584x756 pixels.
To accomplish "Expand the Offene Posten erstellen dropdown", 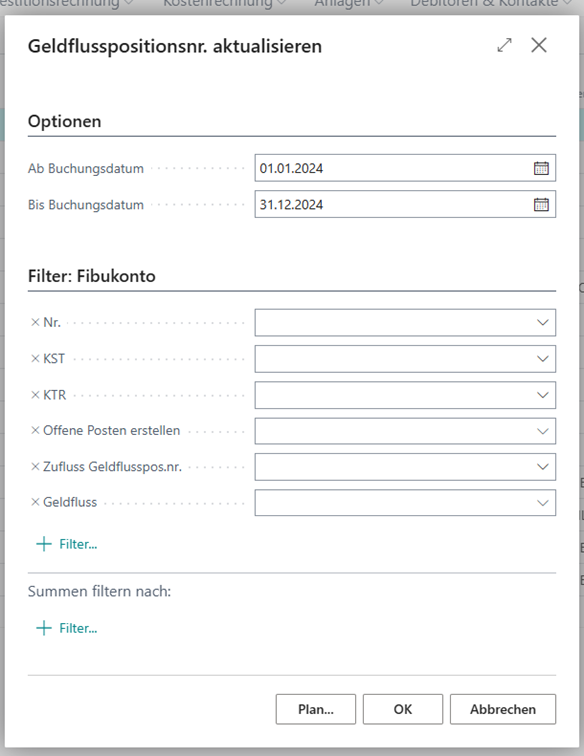I will pyautogui.click(x=543, y=431).
